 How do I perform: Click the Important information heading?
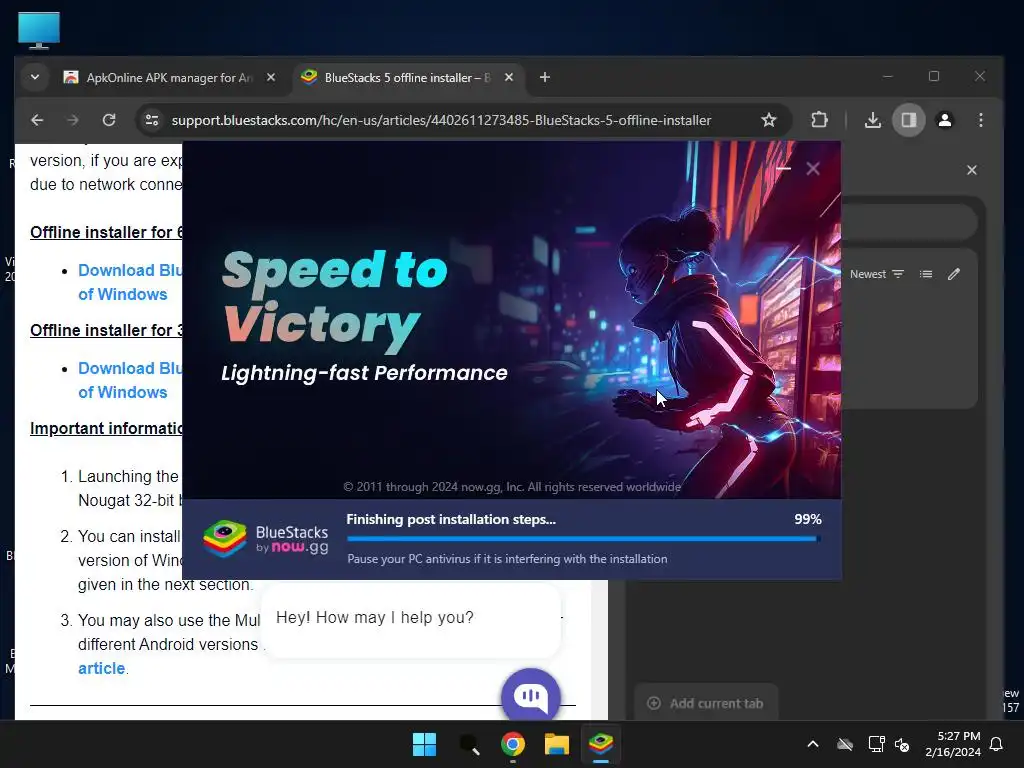(x=106, y=428)
